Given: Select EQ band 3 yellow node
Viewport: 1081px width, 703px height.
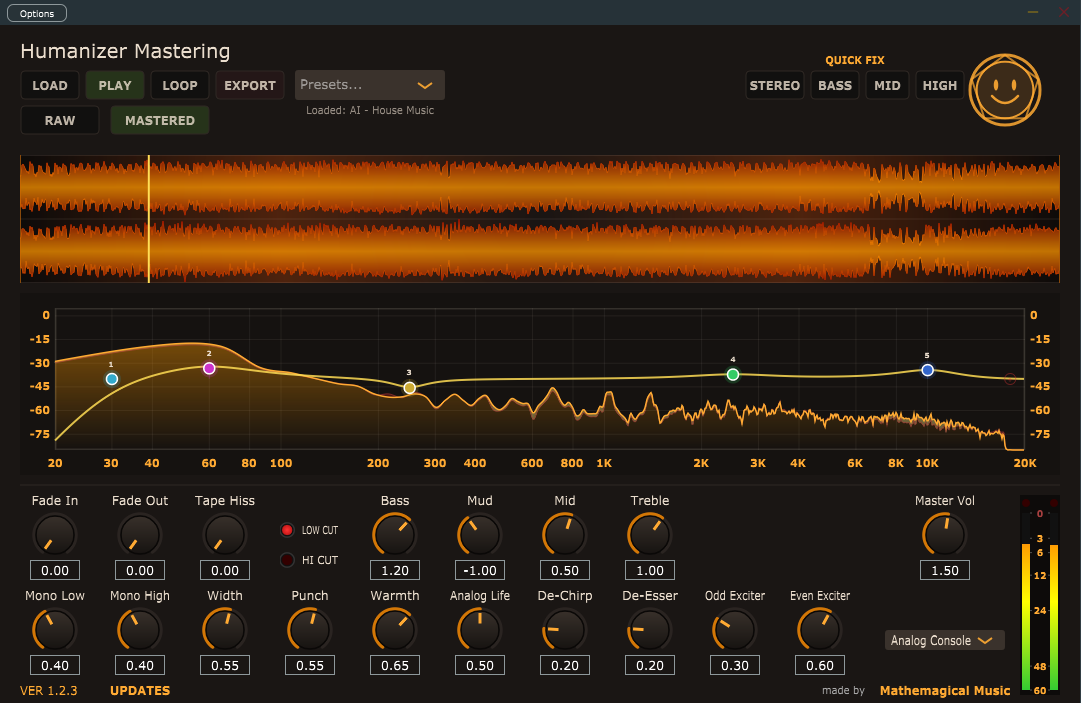Looking at the screenshot, I should (x=410, y=387).
